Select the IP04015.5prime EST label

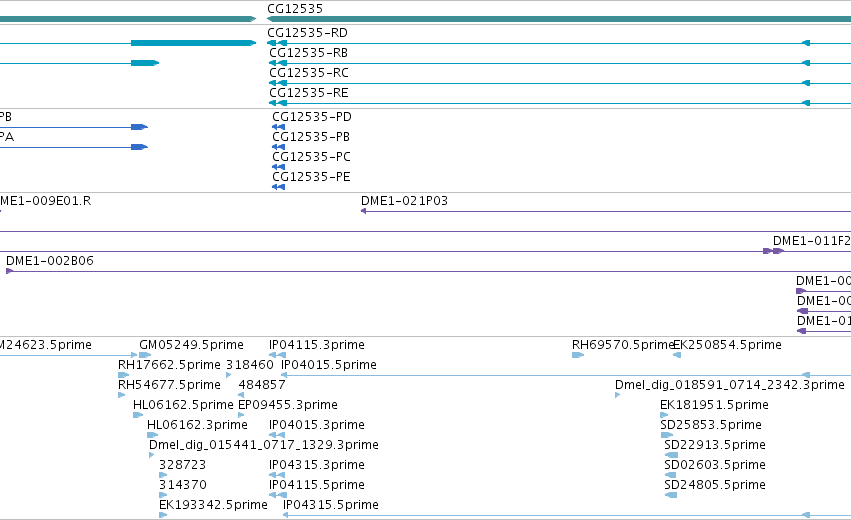[329, 365]
